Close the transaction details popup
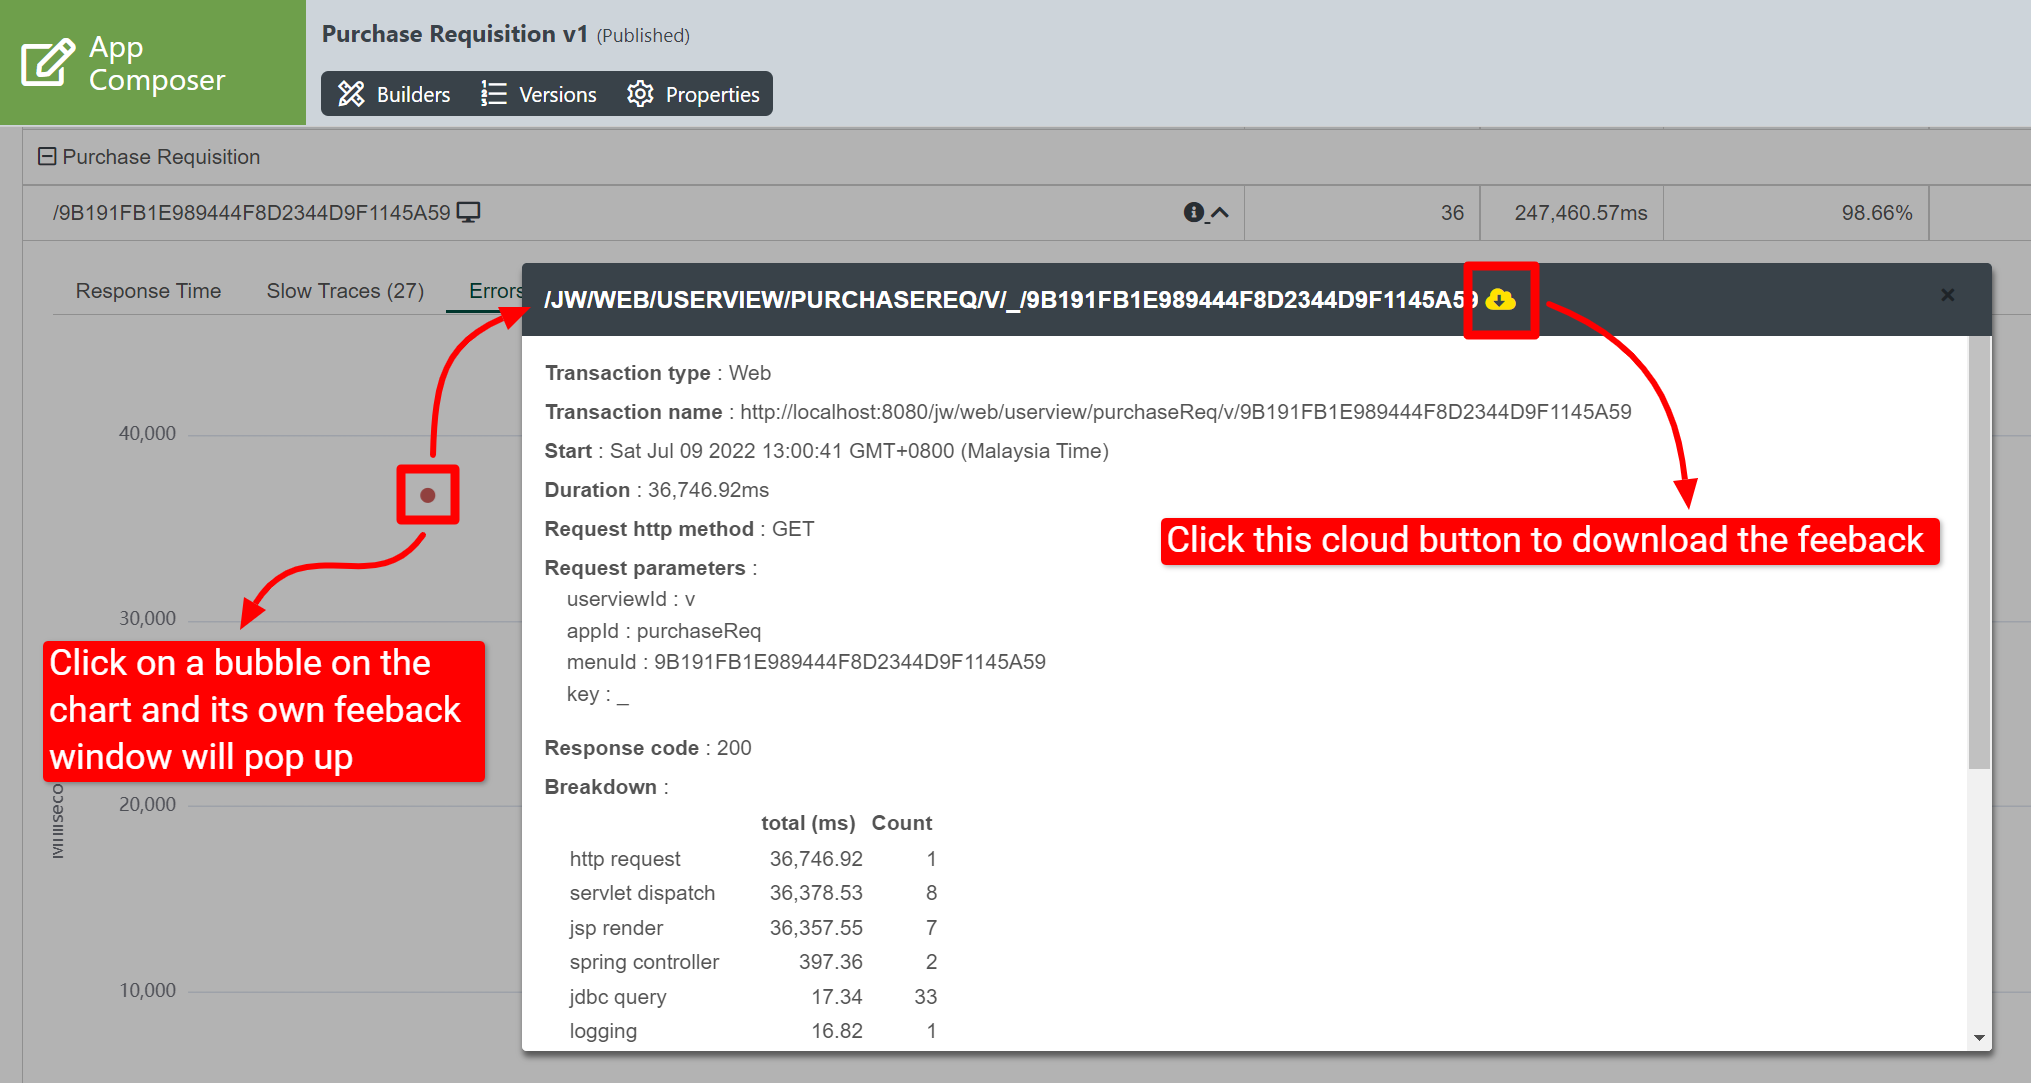Image resolution: width=2031 pixels, height=1083 pixels. pos(1947,295)
